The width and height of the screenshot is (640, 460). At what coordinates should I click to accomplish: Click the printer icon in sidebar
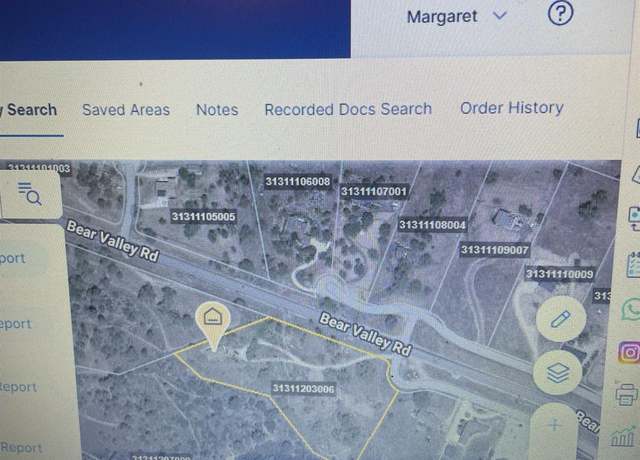point(627,394)
